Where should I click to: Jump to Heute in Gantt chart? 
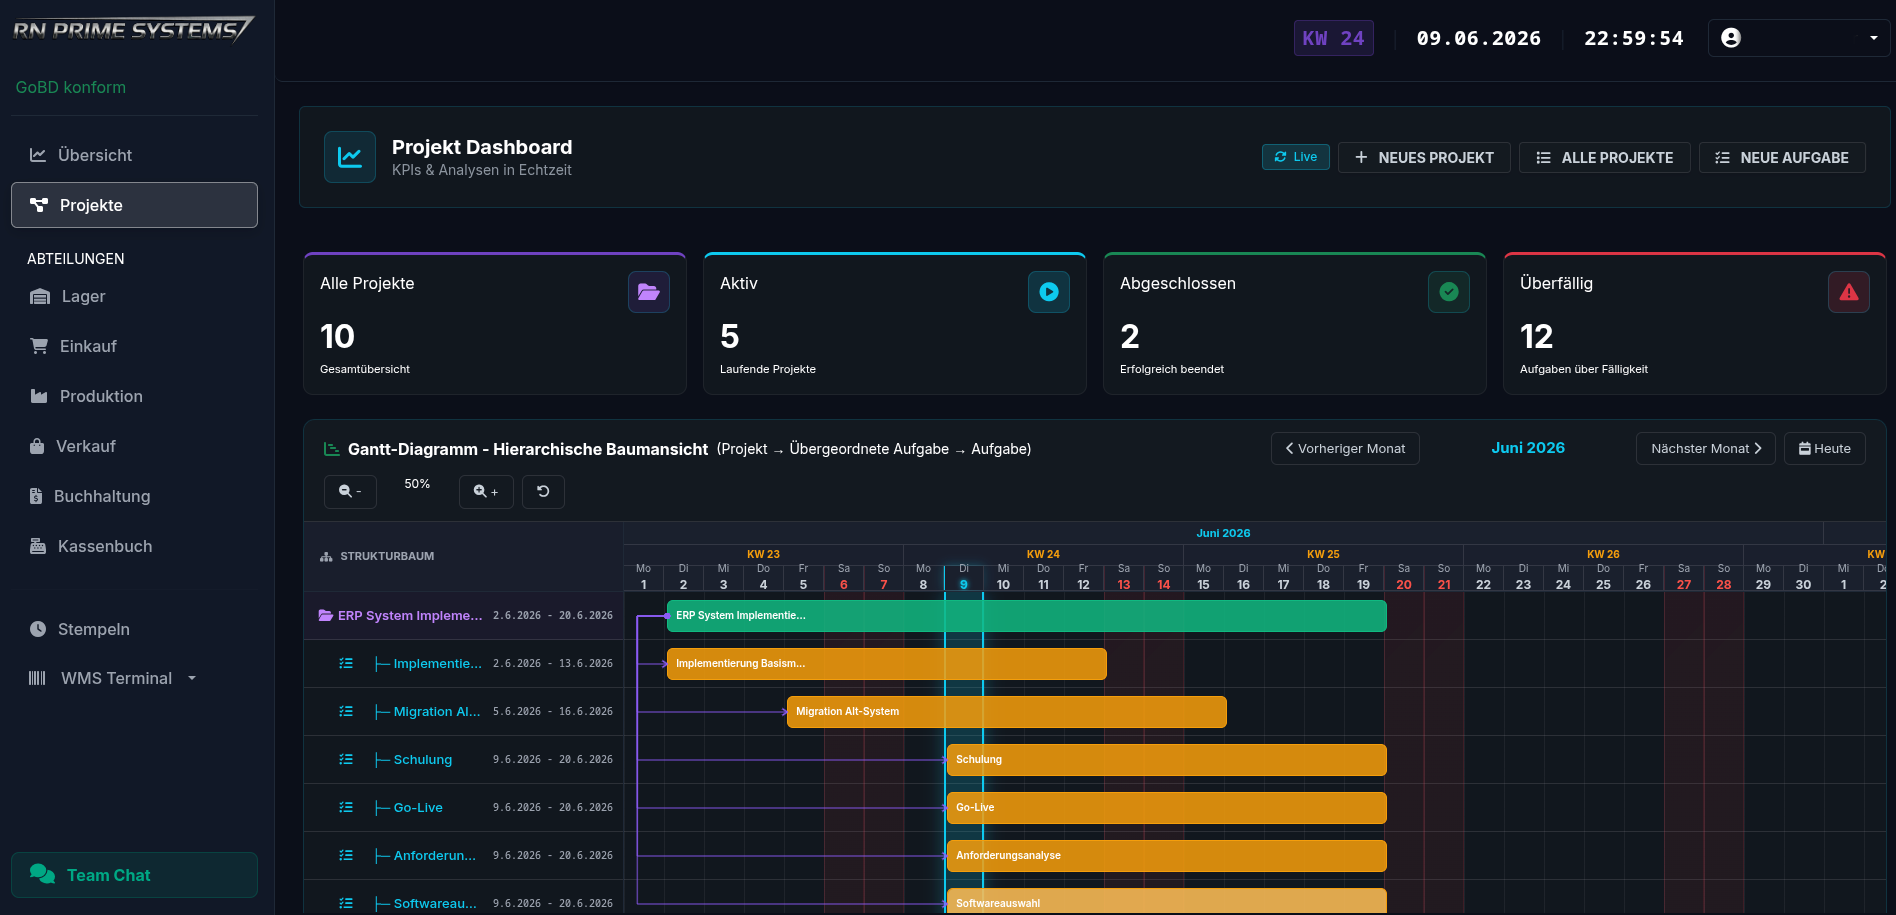[x=1825, y=448]
